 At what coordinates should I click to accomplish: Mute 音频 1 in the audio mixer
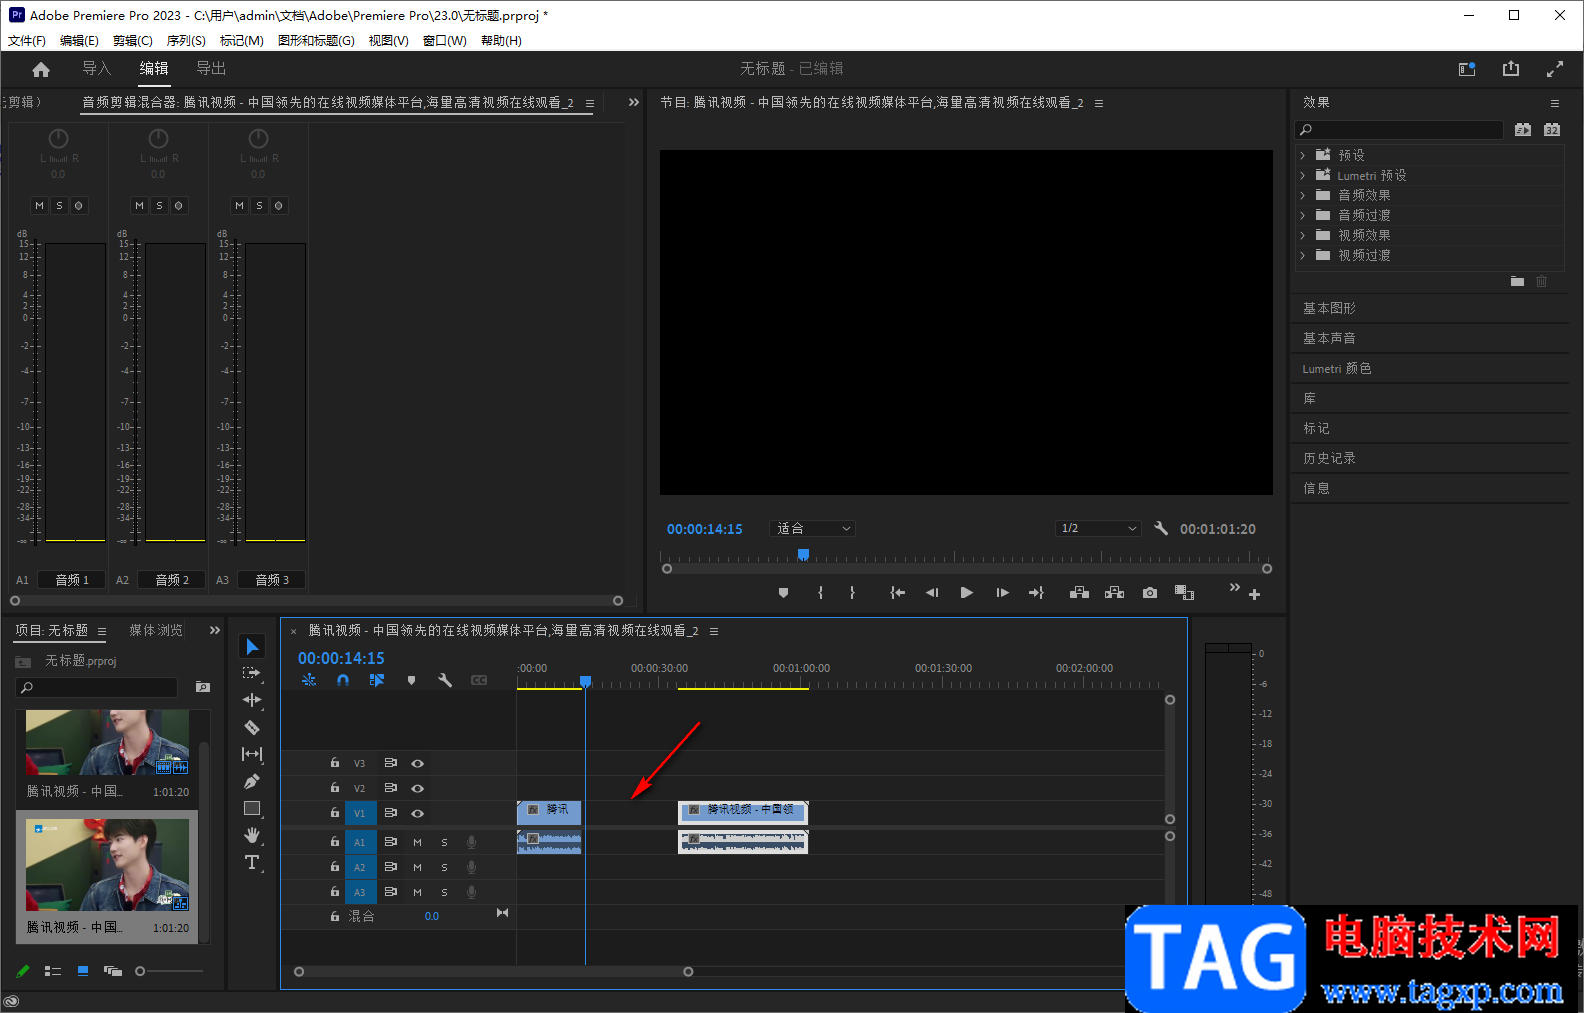point(39,206)
